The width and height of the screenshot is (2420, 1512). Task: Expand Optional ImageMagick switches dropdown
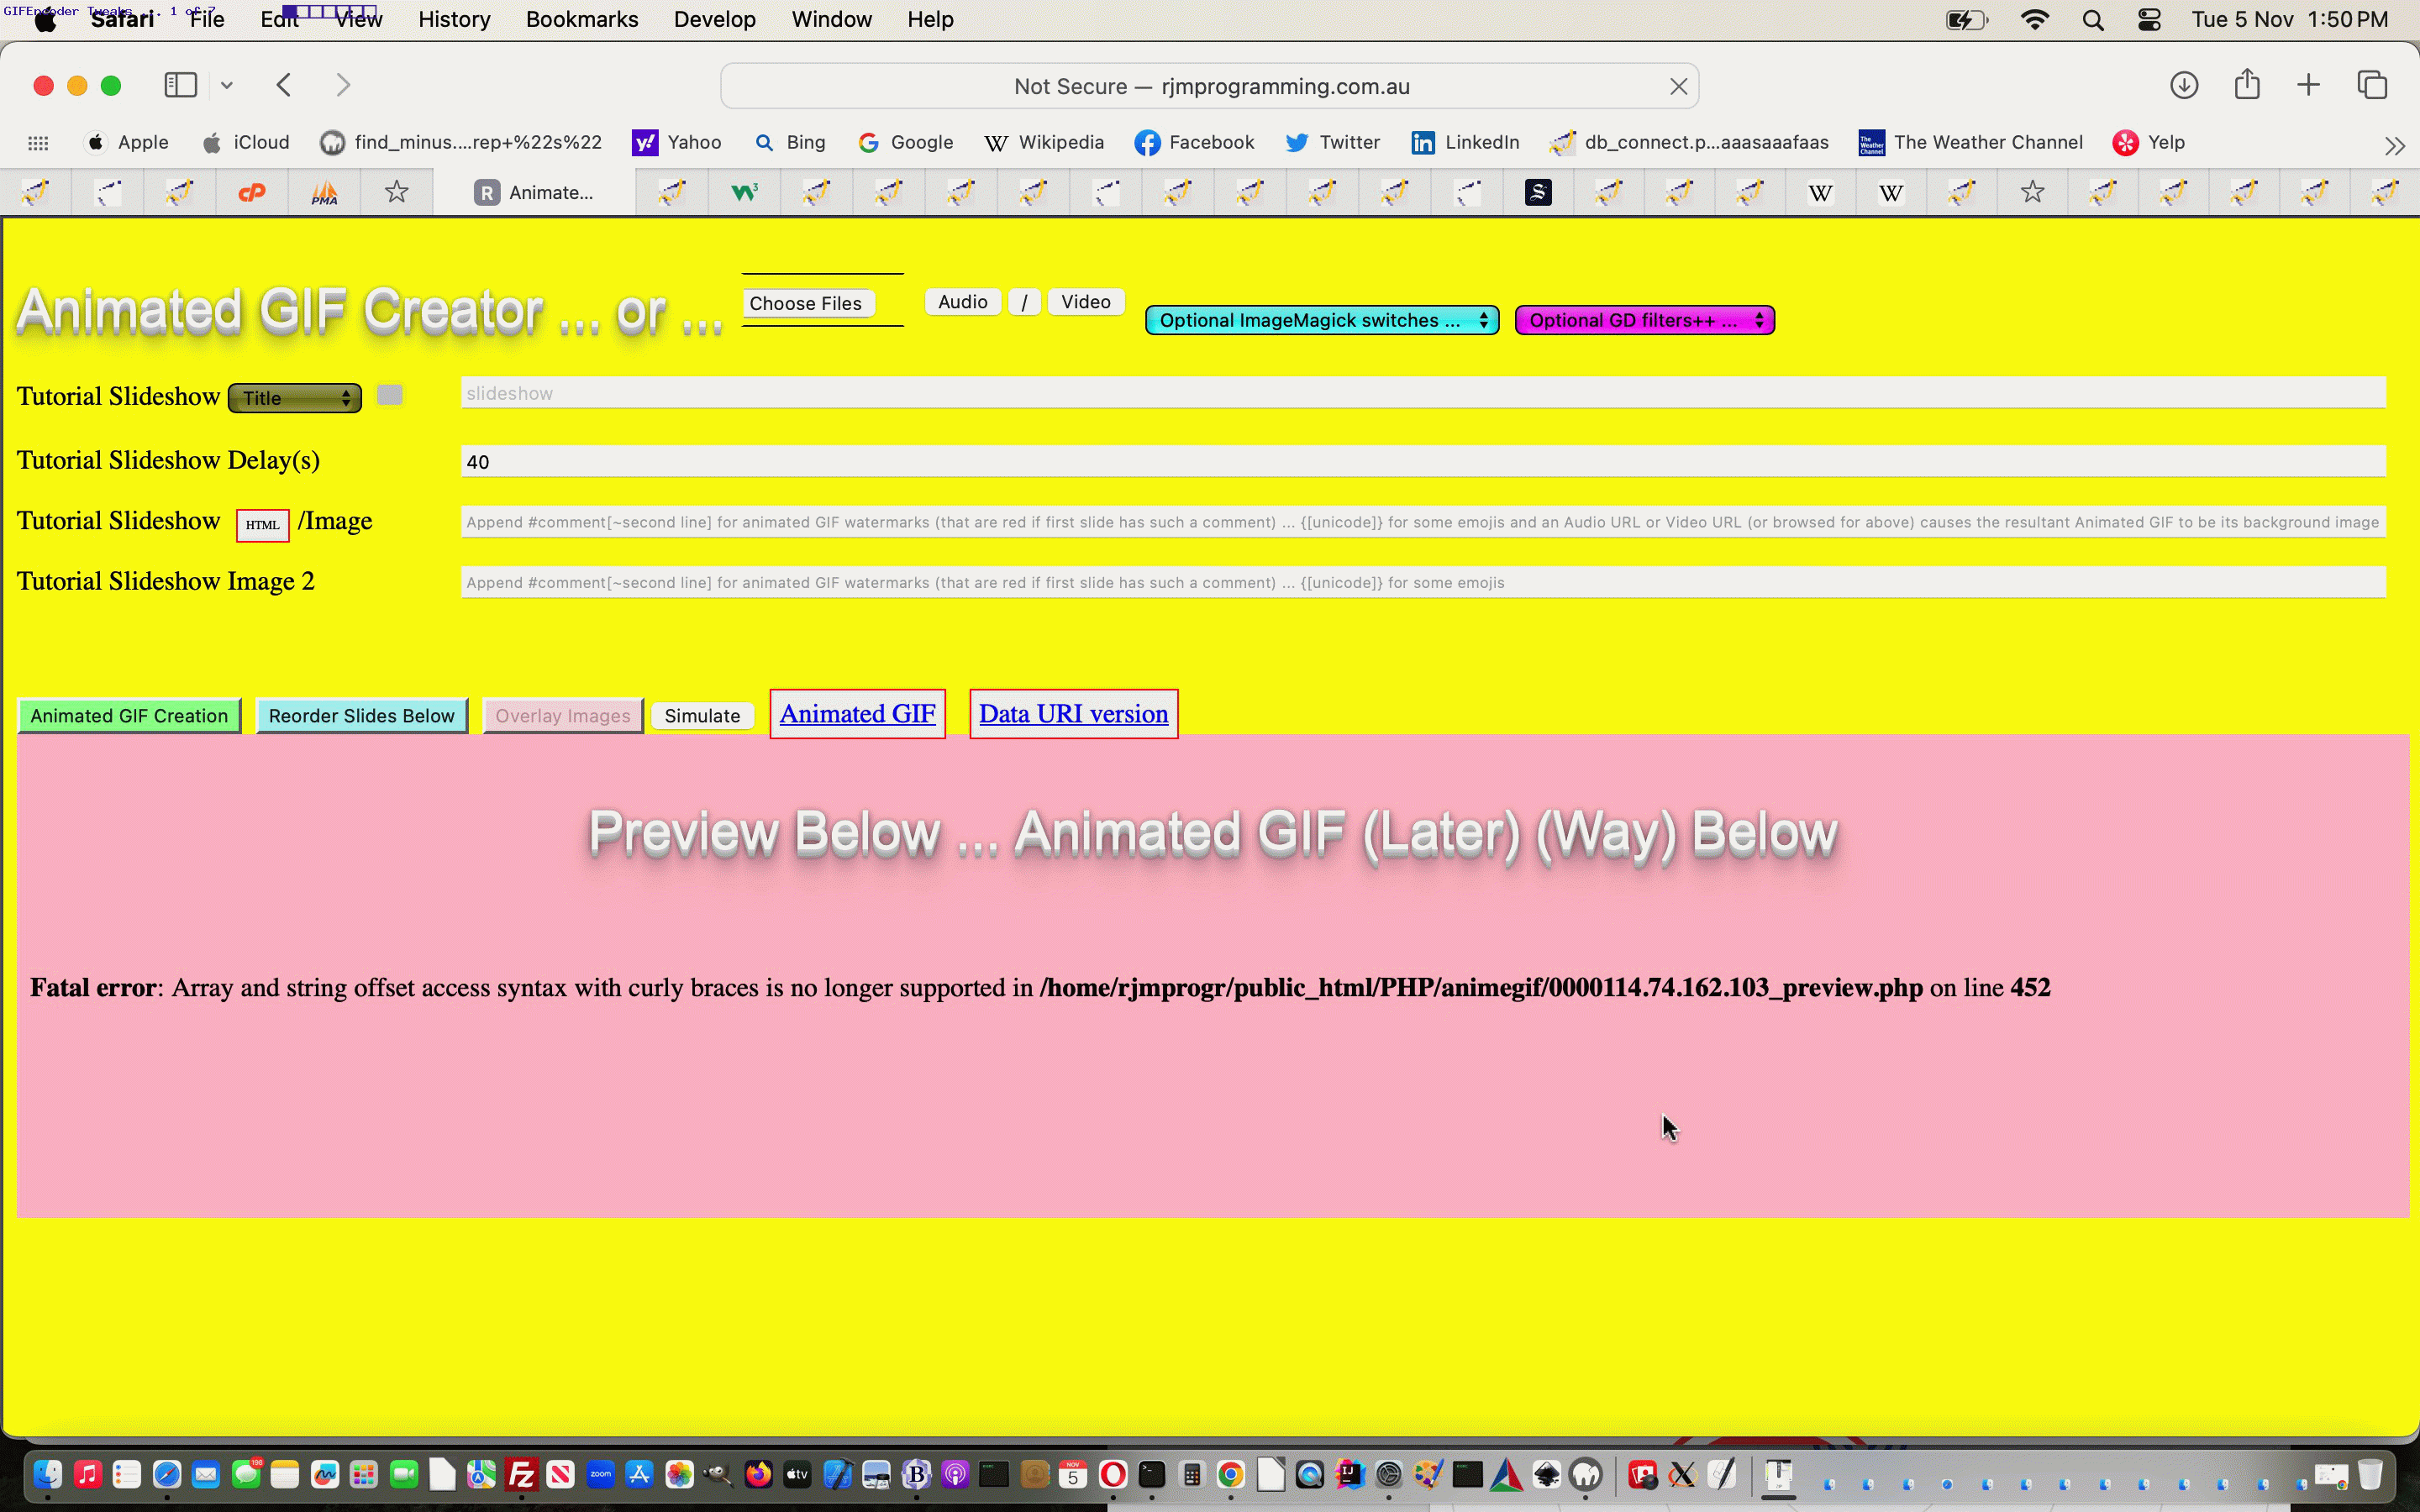click(1321, 318)
